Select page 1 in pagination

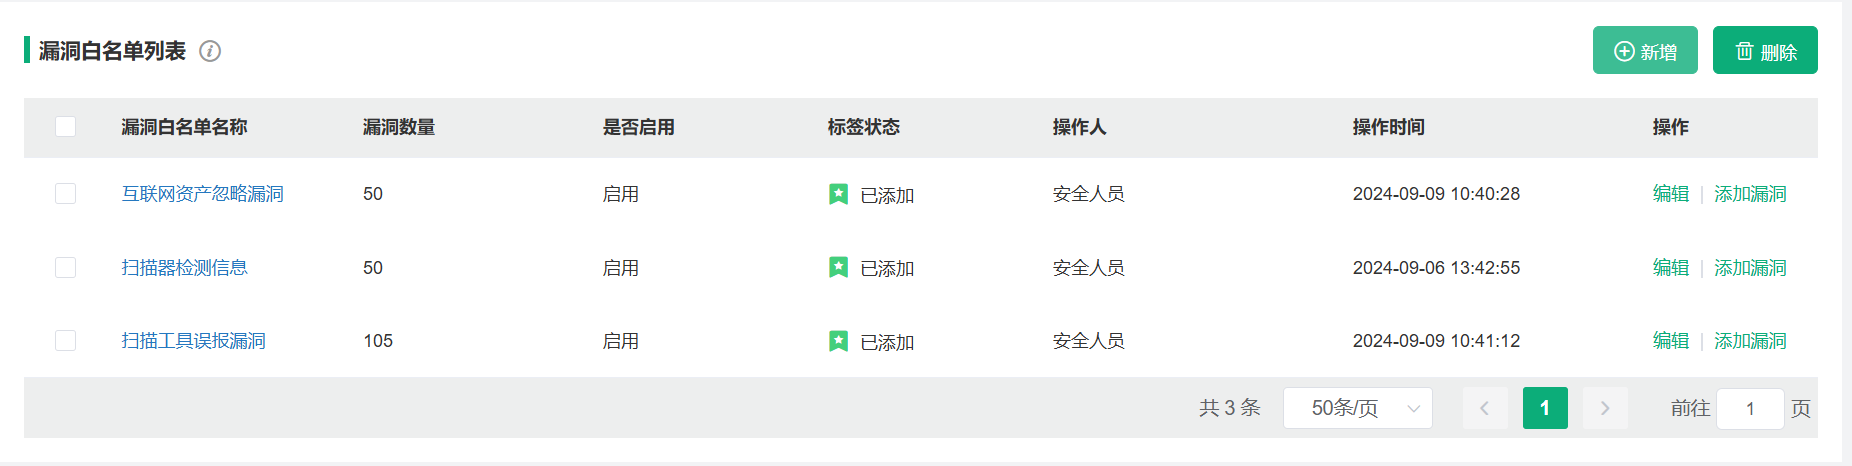(1545, 408)
